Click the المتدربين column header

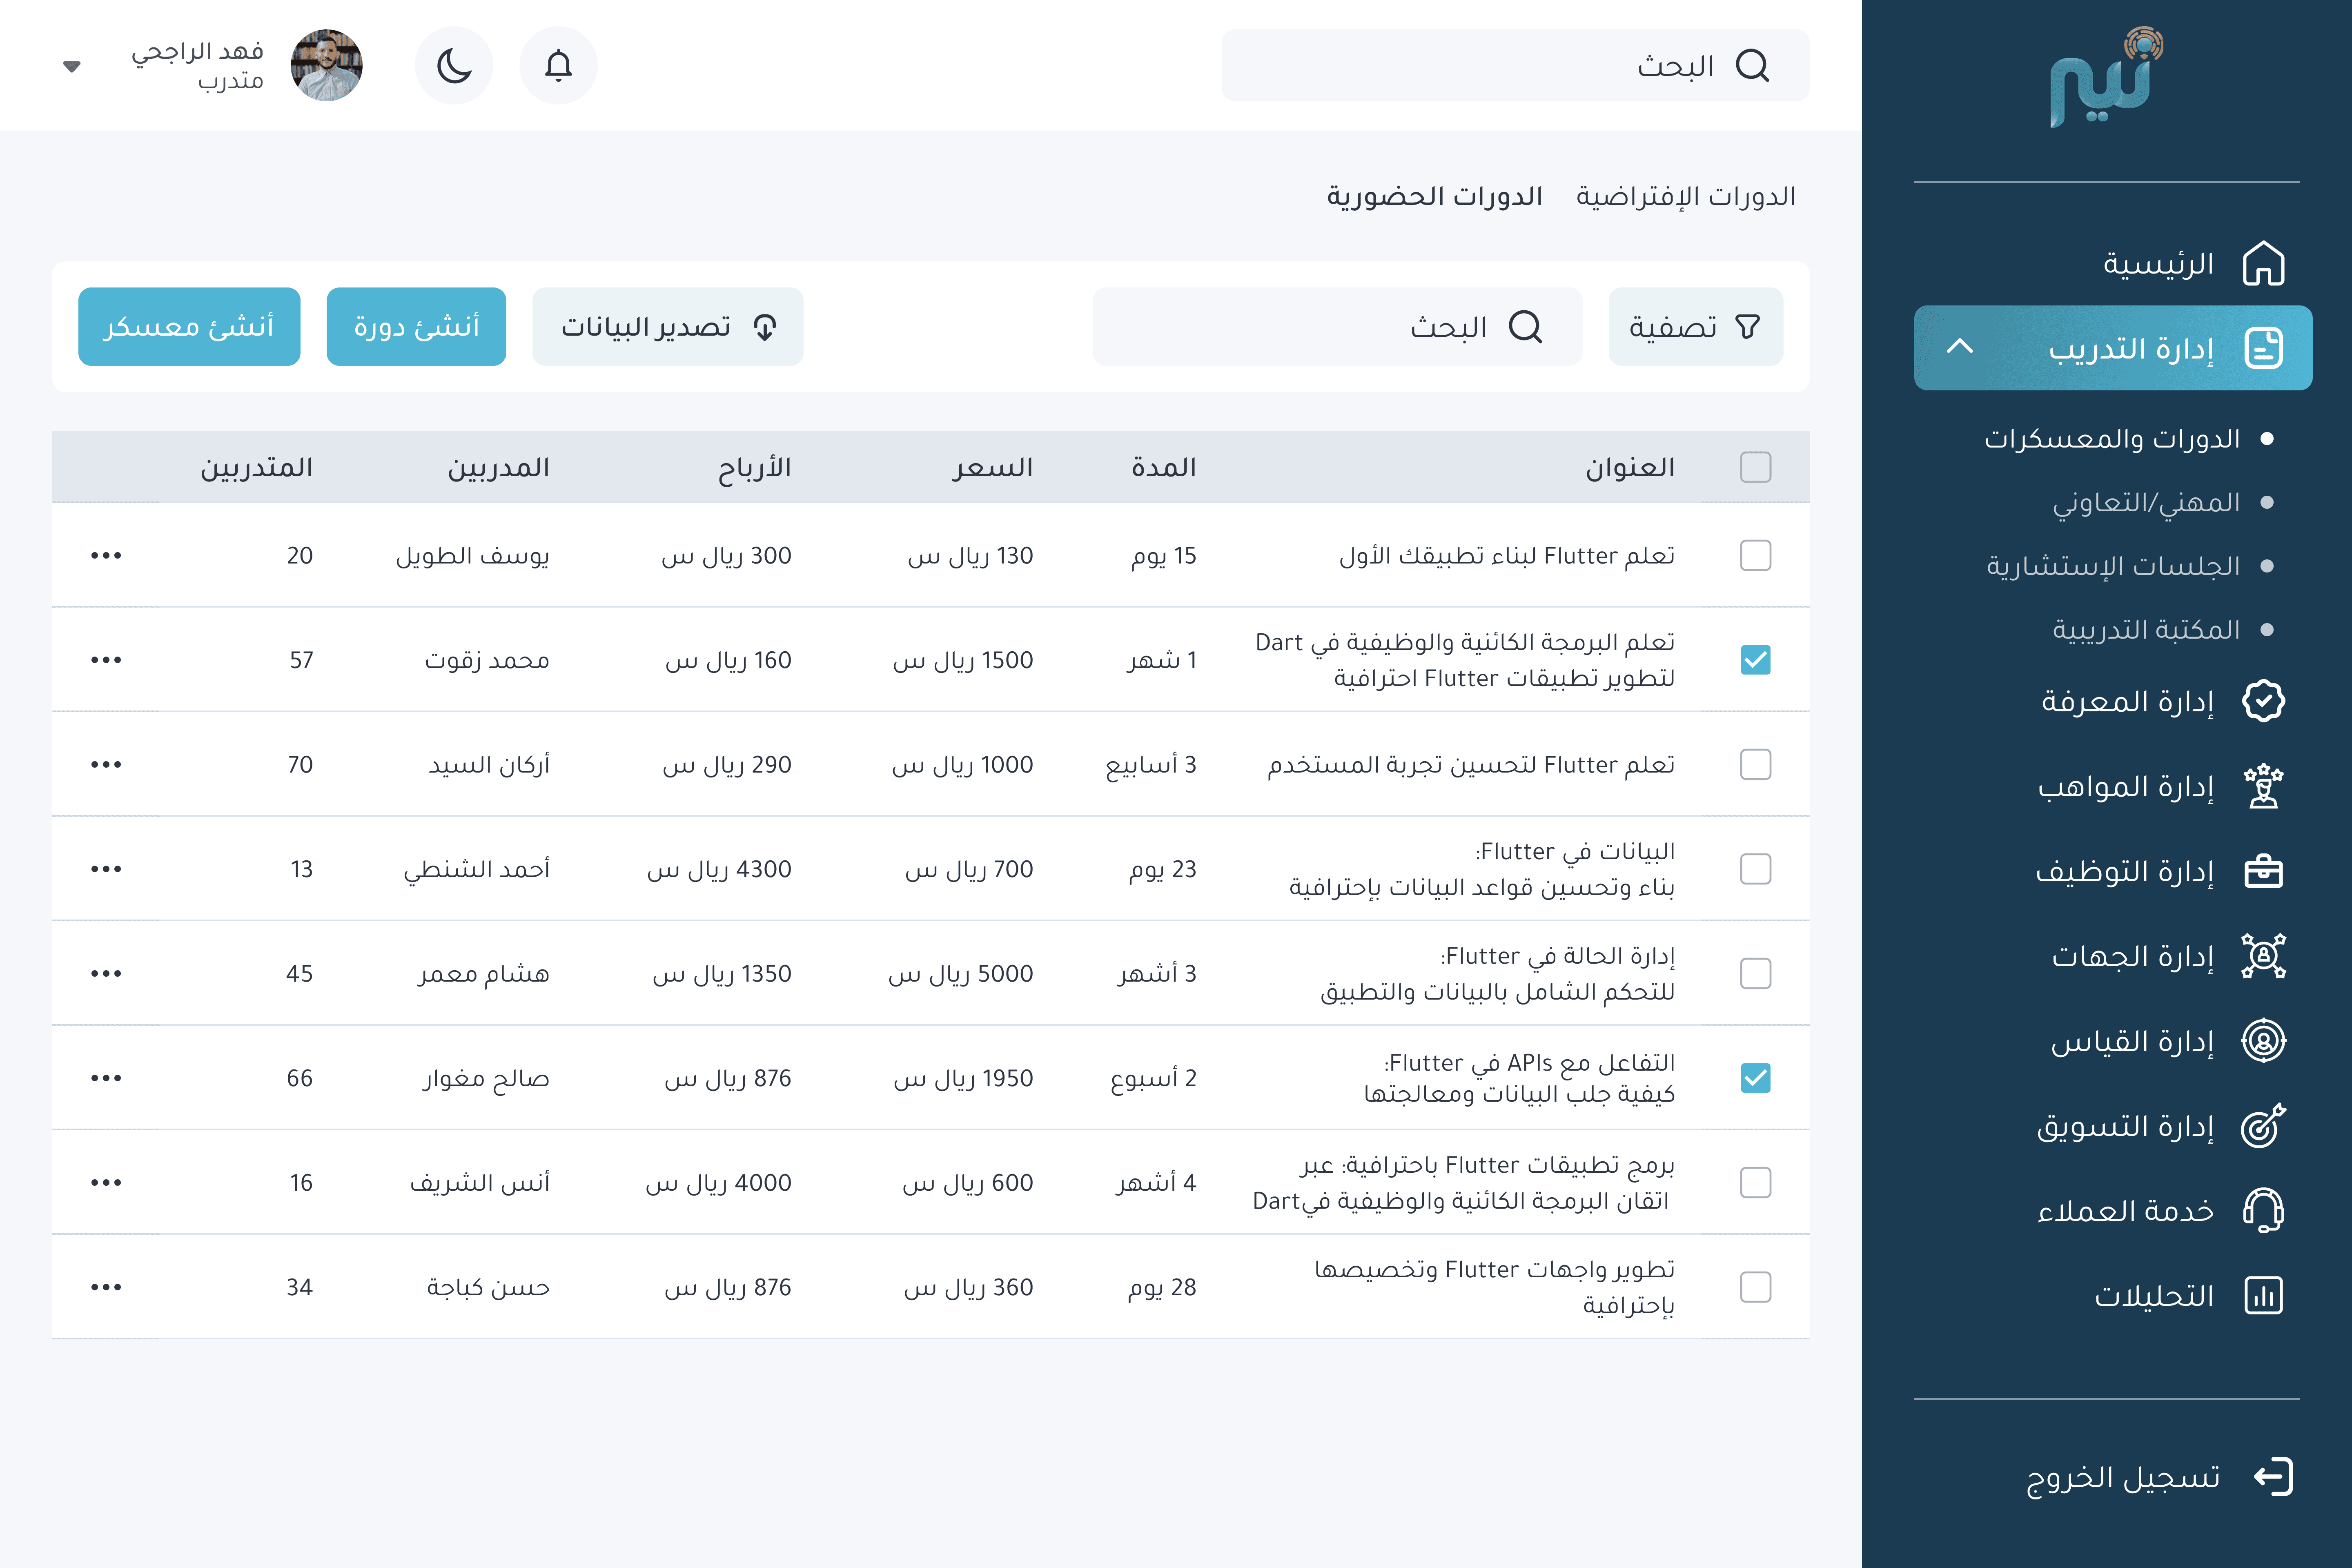click(x=256, y=467)
